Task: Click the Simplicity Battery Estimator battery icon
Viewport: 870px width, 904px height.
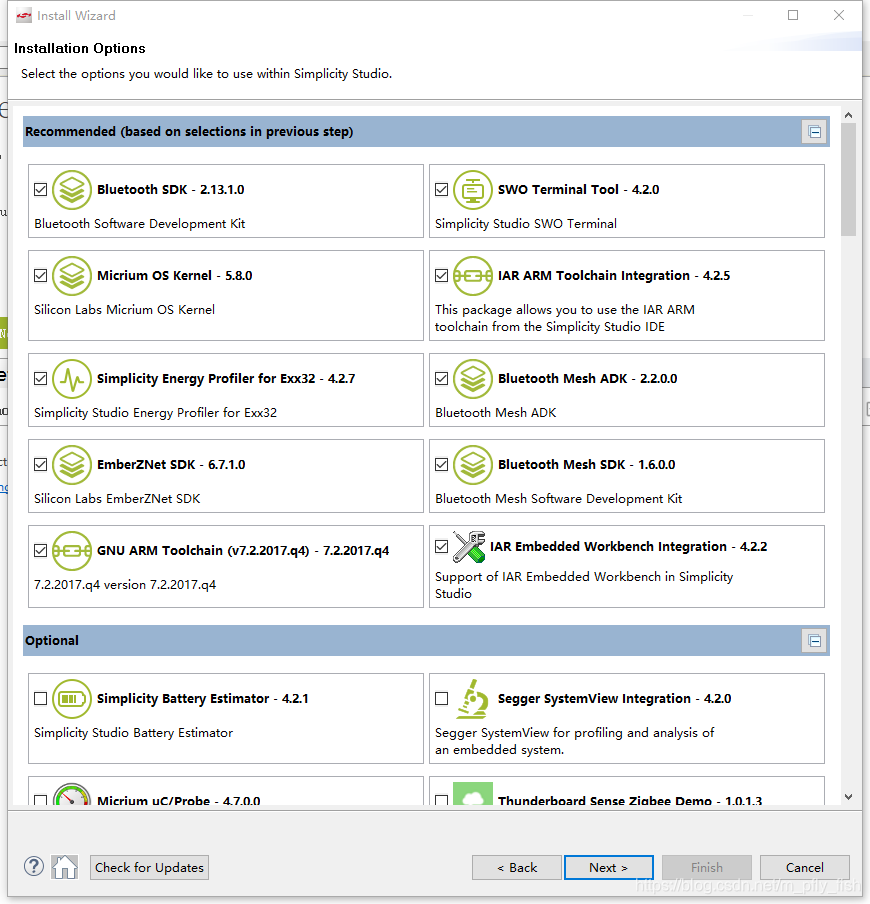Action: (72, 699)
